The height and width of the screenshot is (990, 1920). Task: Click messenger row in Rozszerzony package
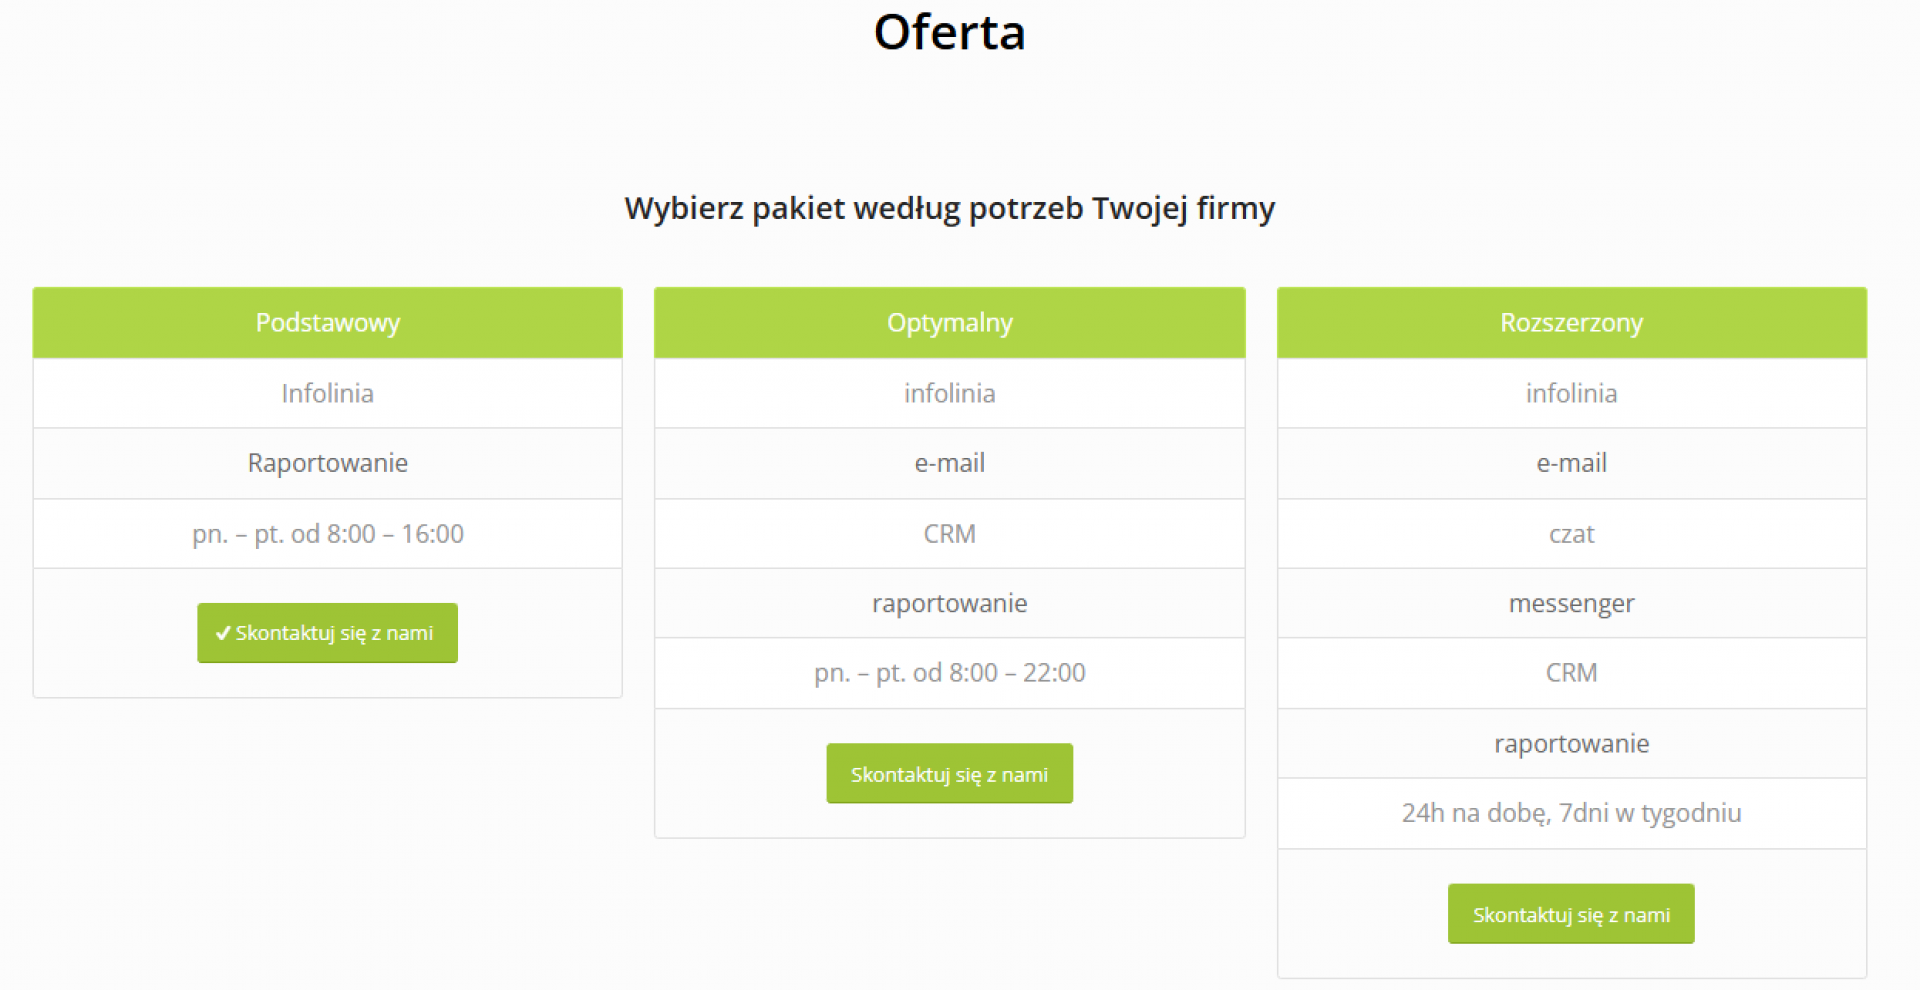[1571, 603]
